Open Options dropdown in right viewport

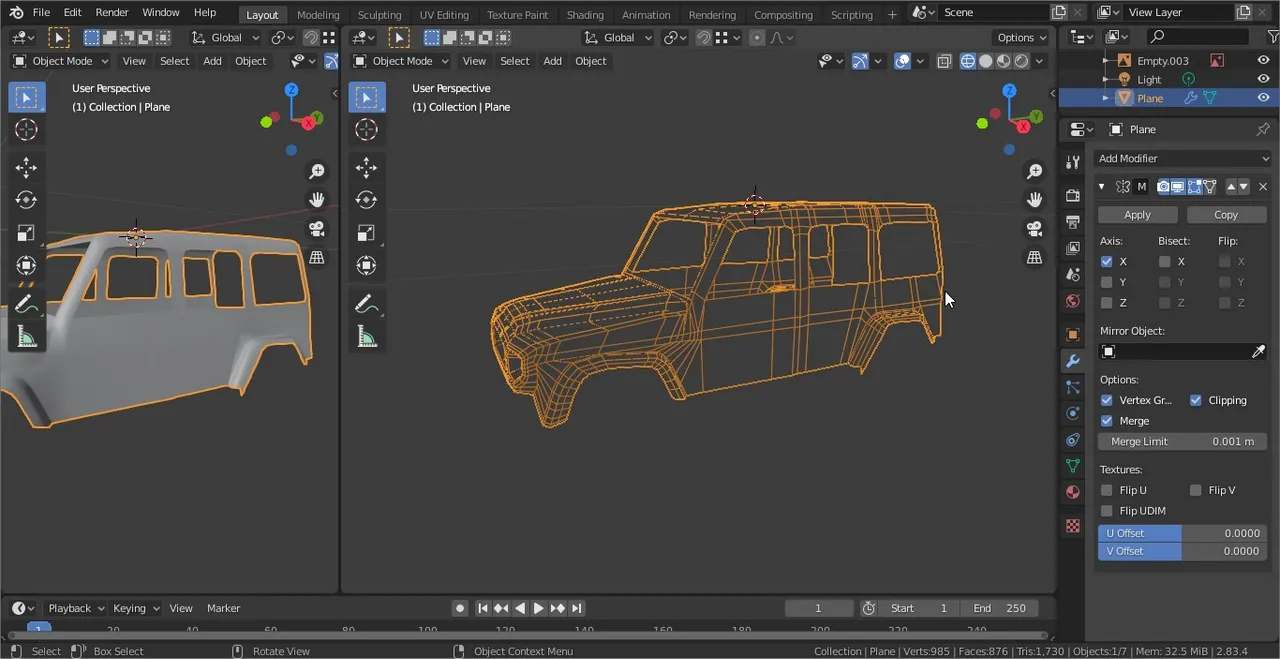[1021, 37]
